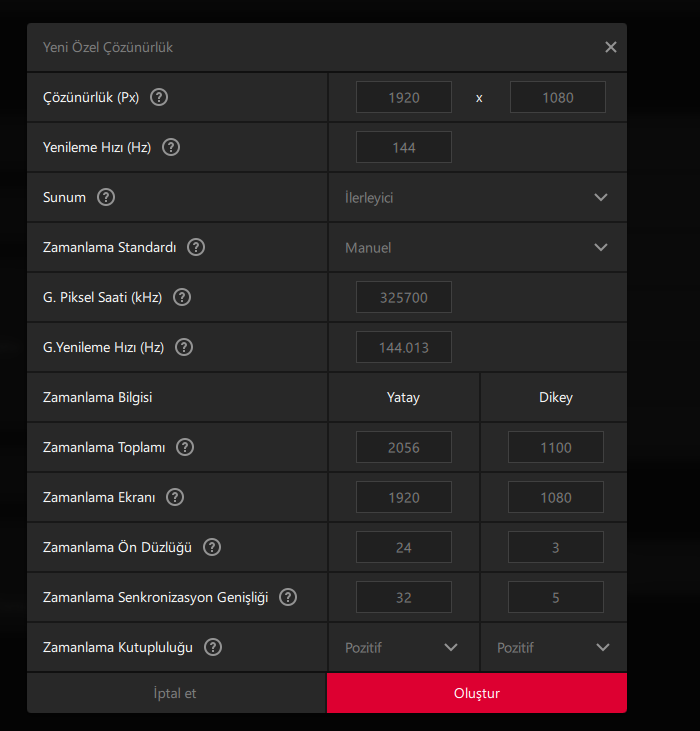Click the G. Piksel Saati value 325700
700x731 pixels.
coord(404,297)
